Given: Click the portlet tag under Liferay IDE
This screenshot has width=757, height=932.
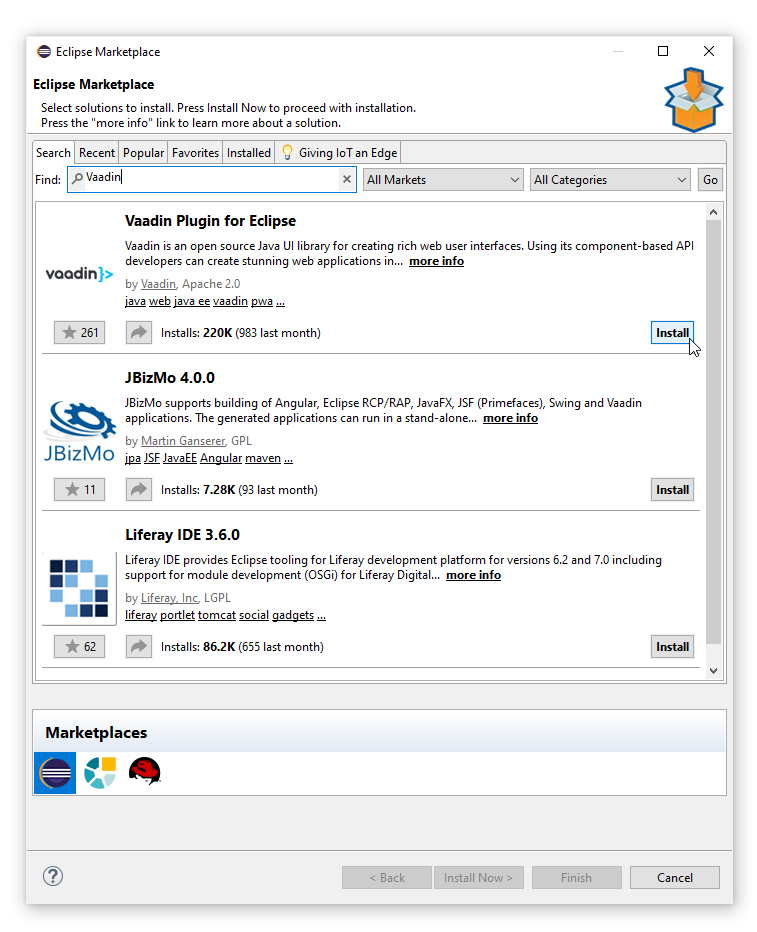Looking at the screenshot, I should click(177, 615).
